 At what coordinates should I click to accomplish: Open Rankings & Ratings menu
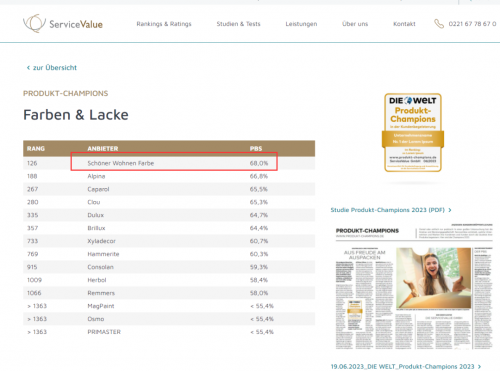tap(164, 24)
